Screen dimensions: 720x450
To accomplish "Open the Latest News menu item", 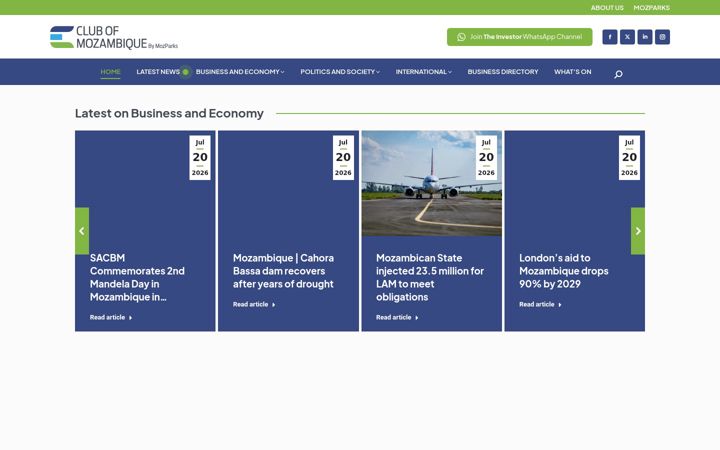I will pos(158,72).
